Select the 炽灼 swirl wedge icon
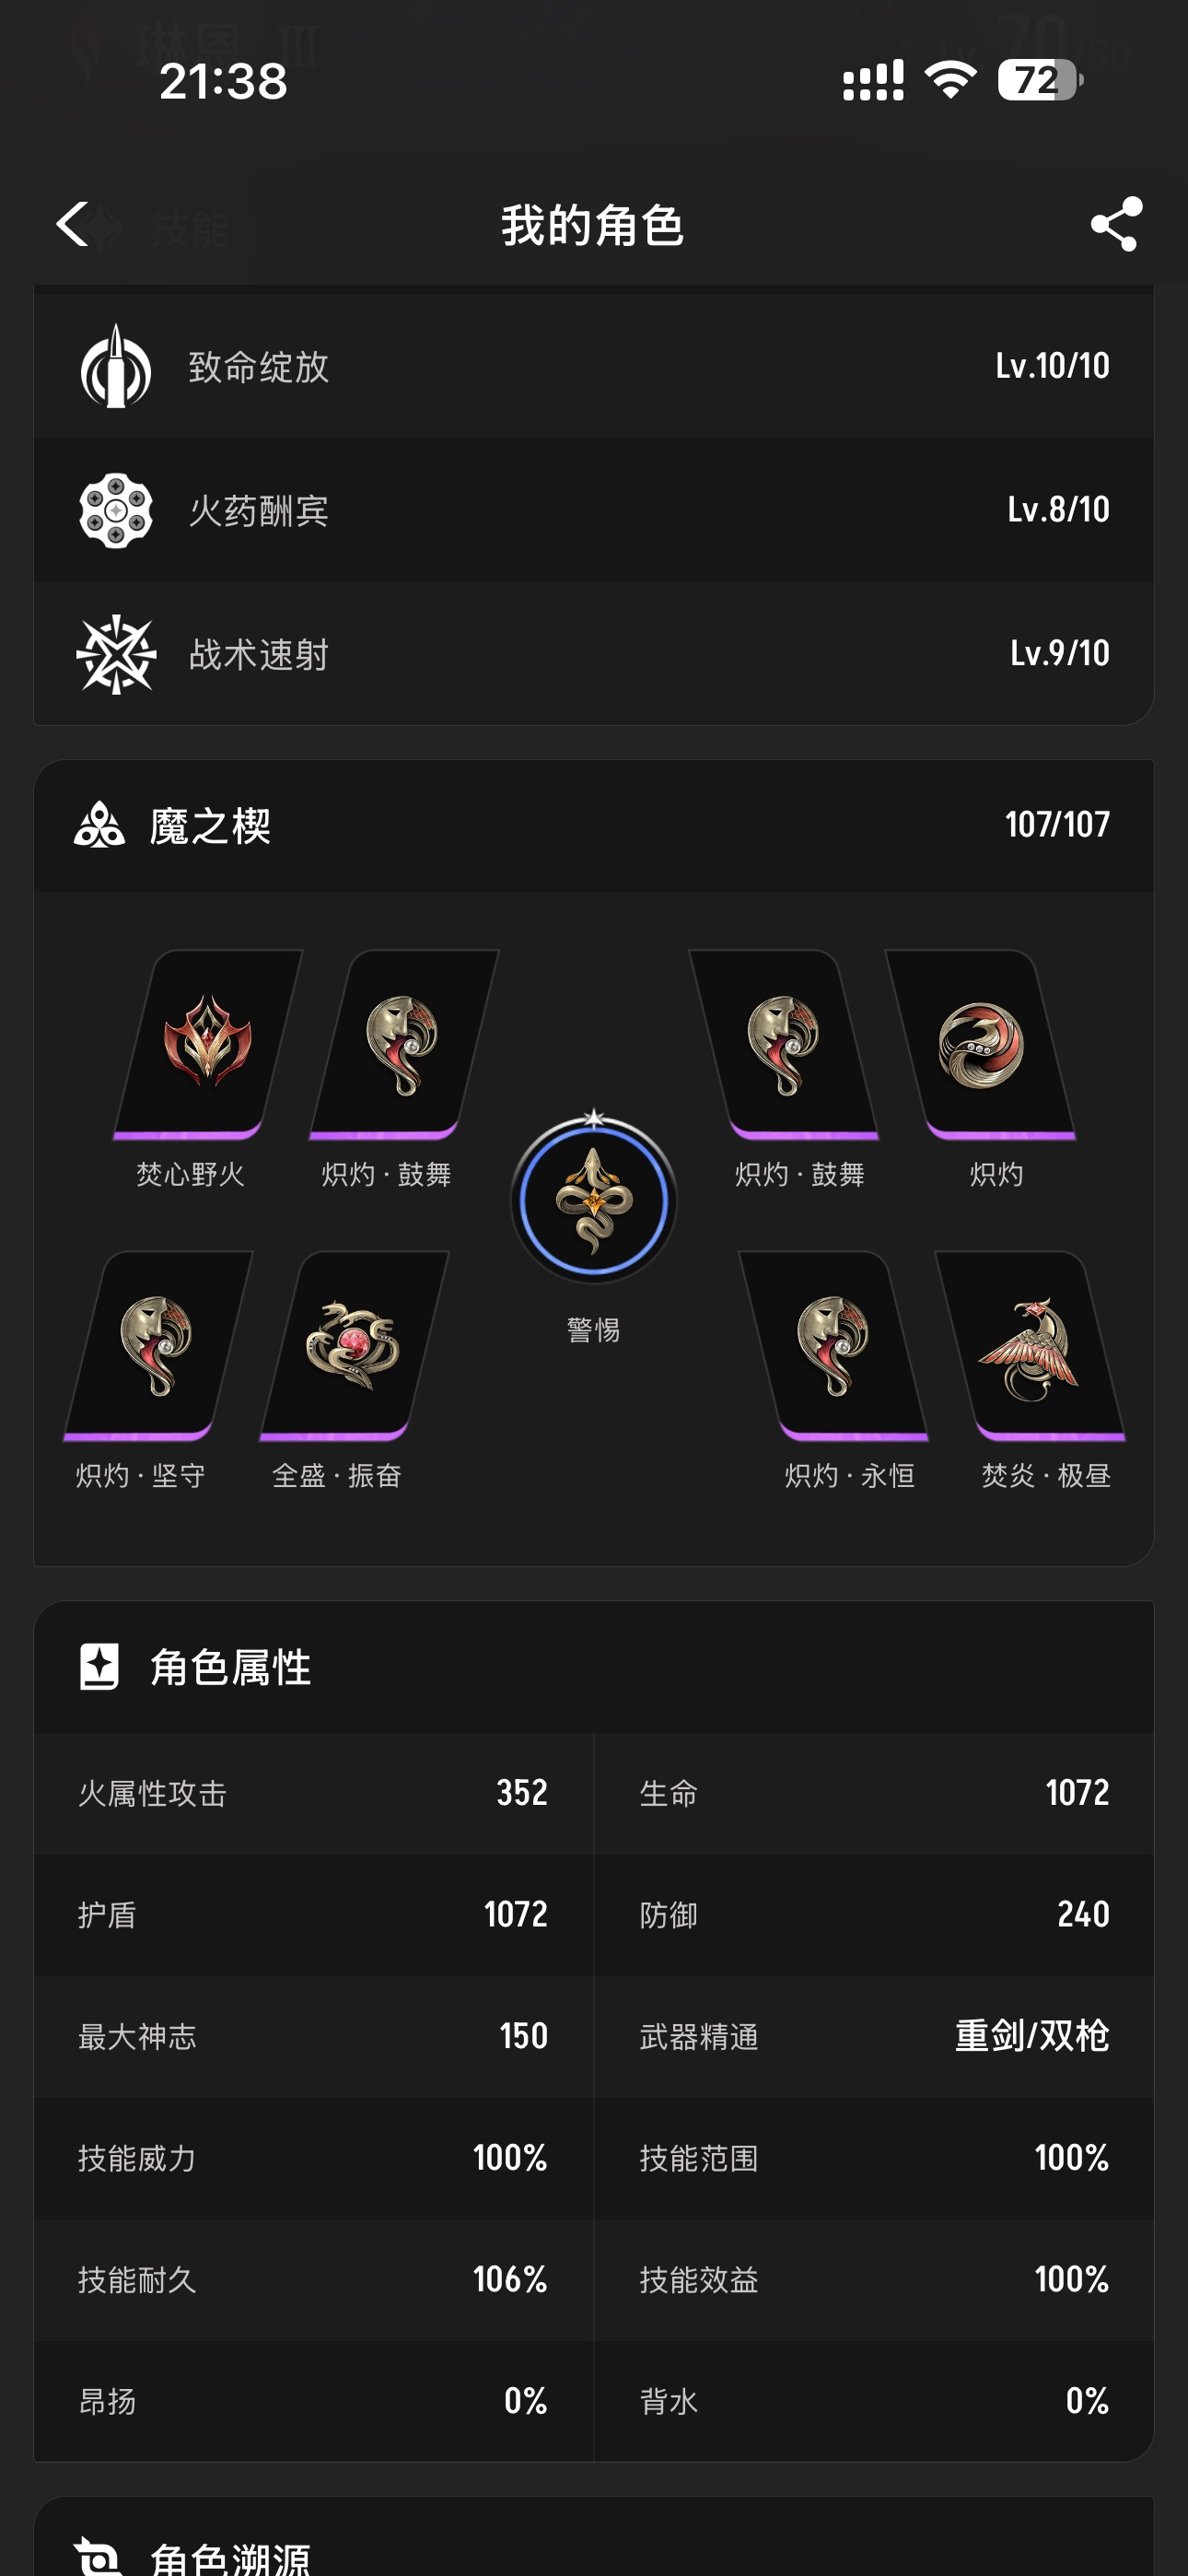Viewport: 1188px width, 2576px height. pyautogui.click(x=980, y=1044)
